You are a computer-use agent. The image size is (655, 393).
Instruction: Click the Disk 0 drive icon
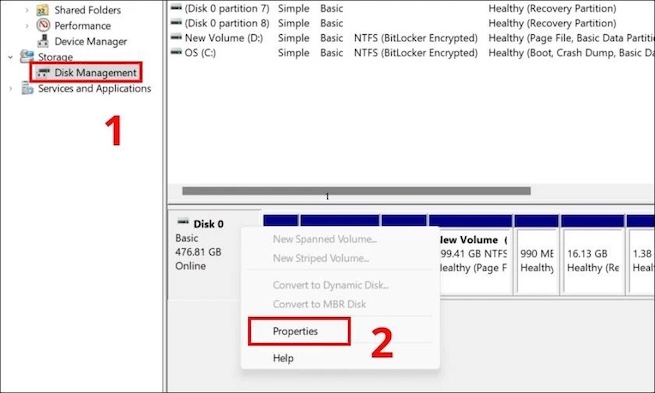point(183,222)
